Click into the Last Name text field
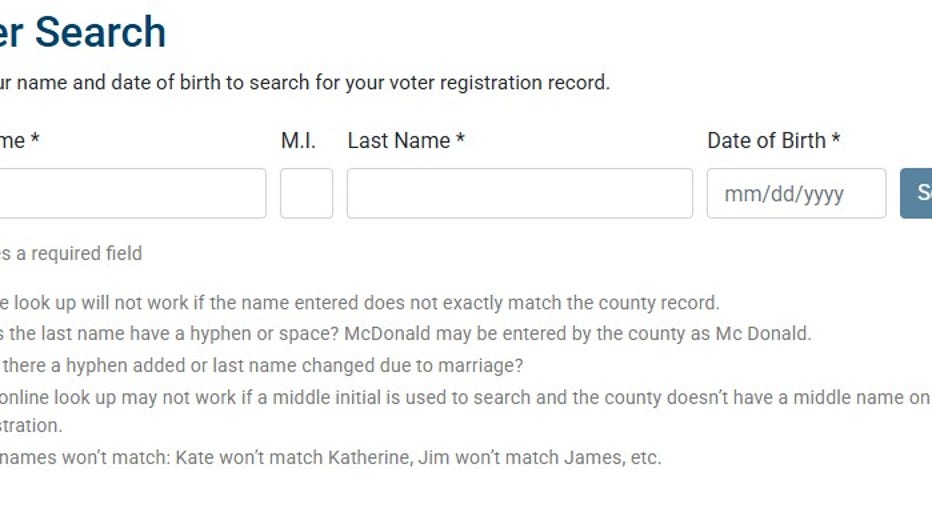The image size is (932, 524). pyautogui.click(x=519, y=193)
